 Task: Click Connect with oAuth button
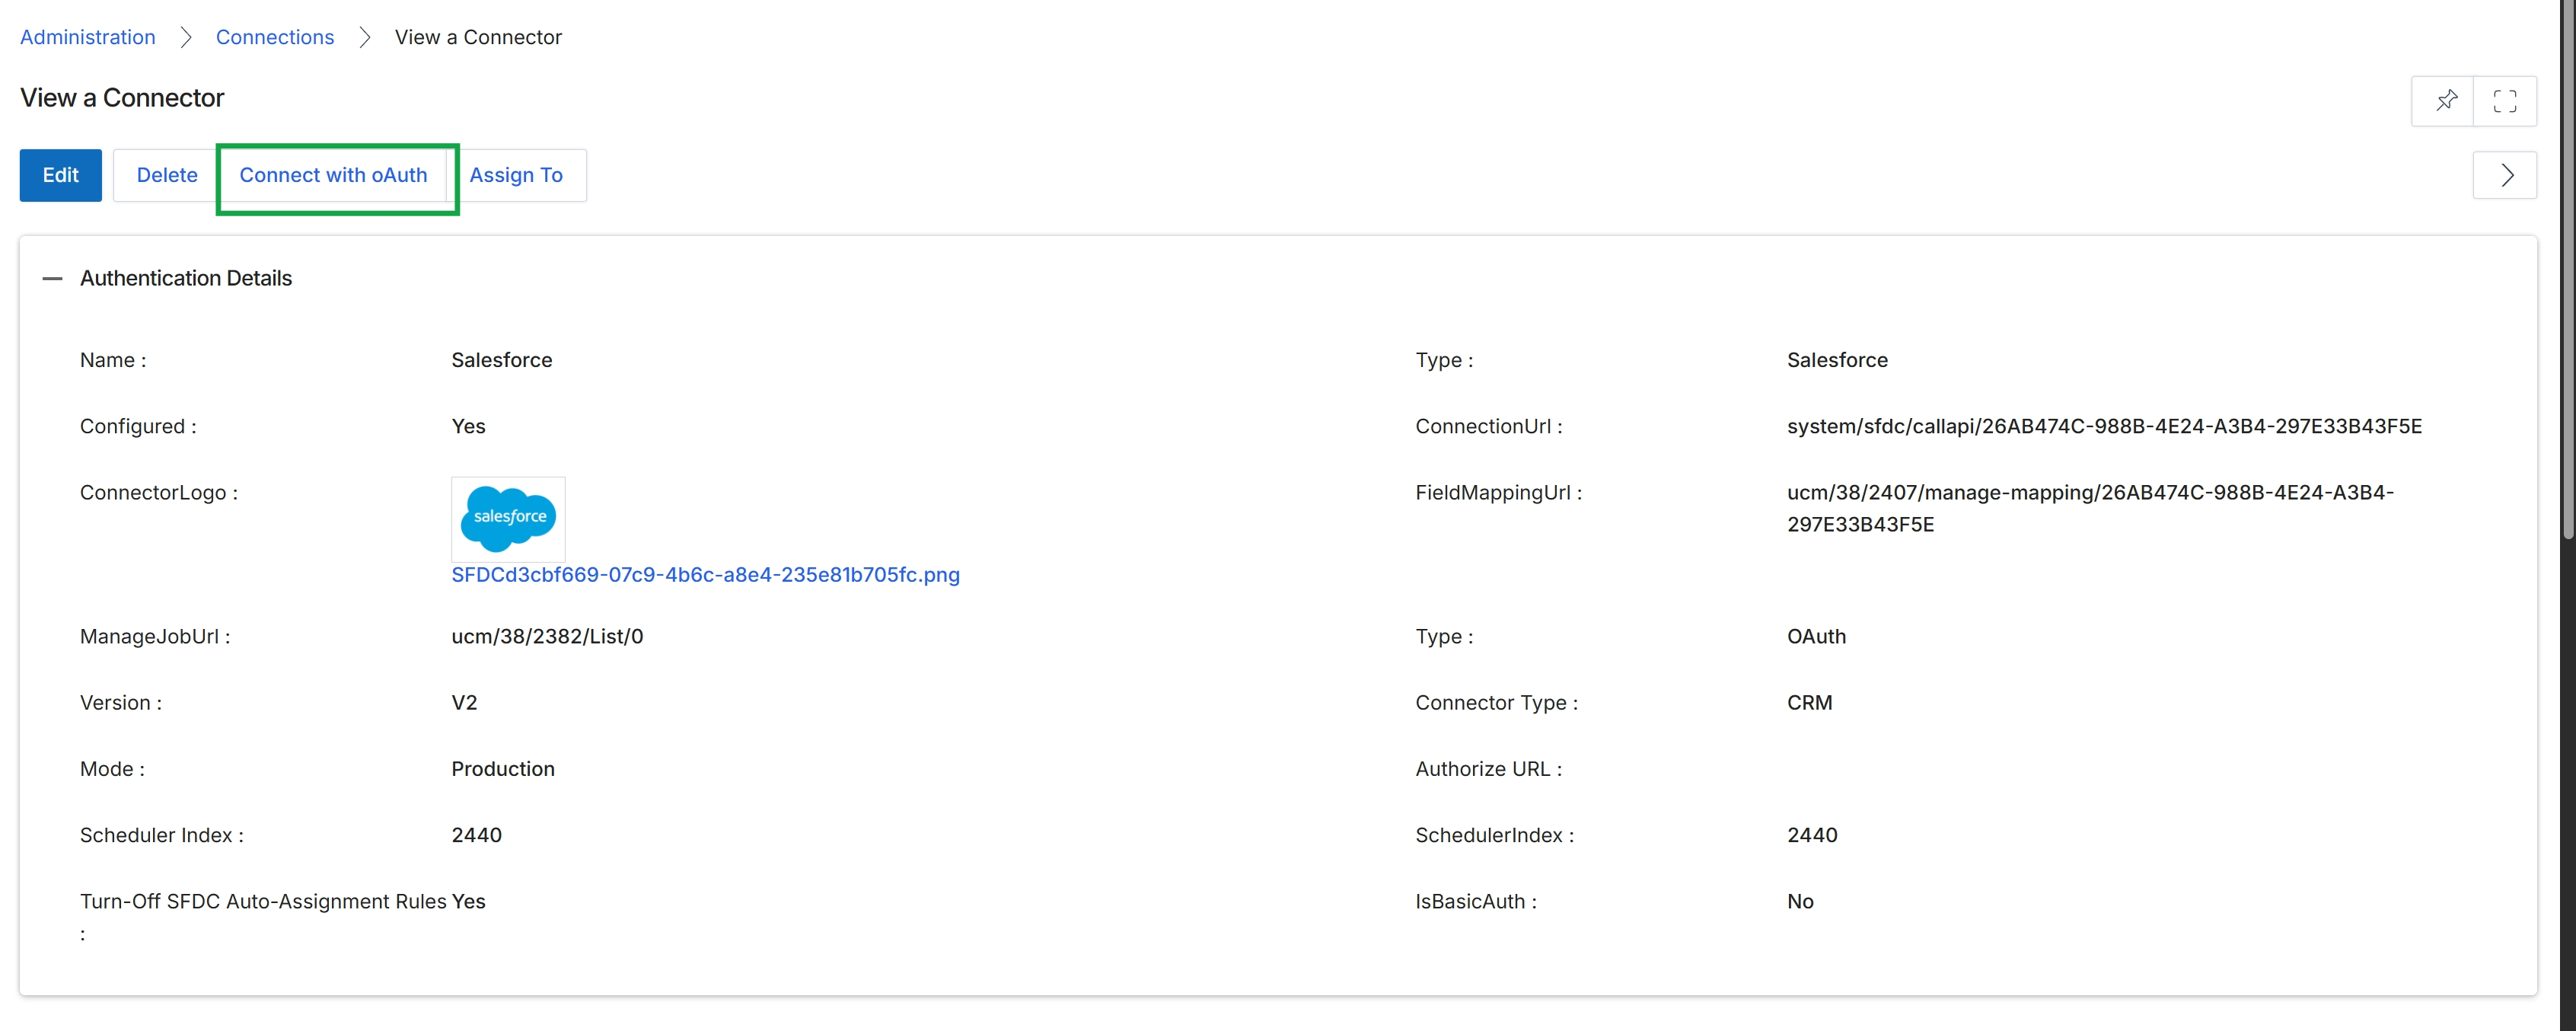point(333,176)
